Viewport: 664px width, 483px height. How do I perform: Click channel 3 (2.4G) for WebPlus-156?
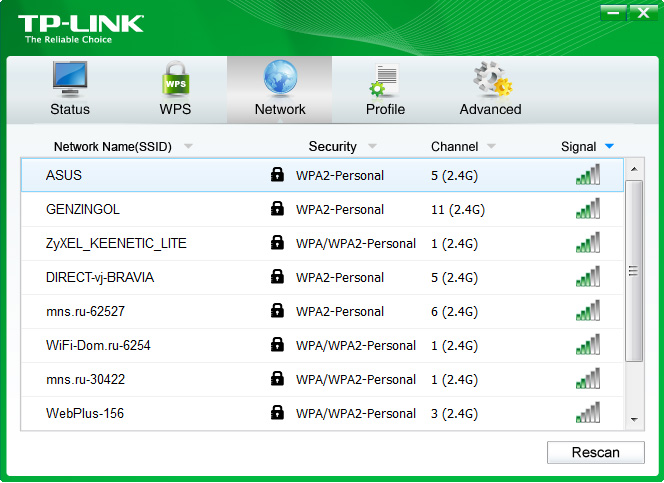click(454, 414)
